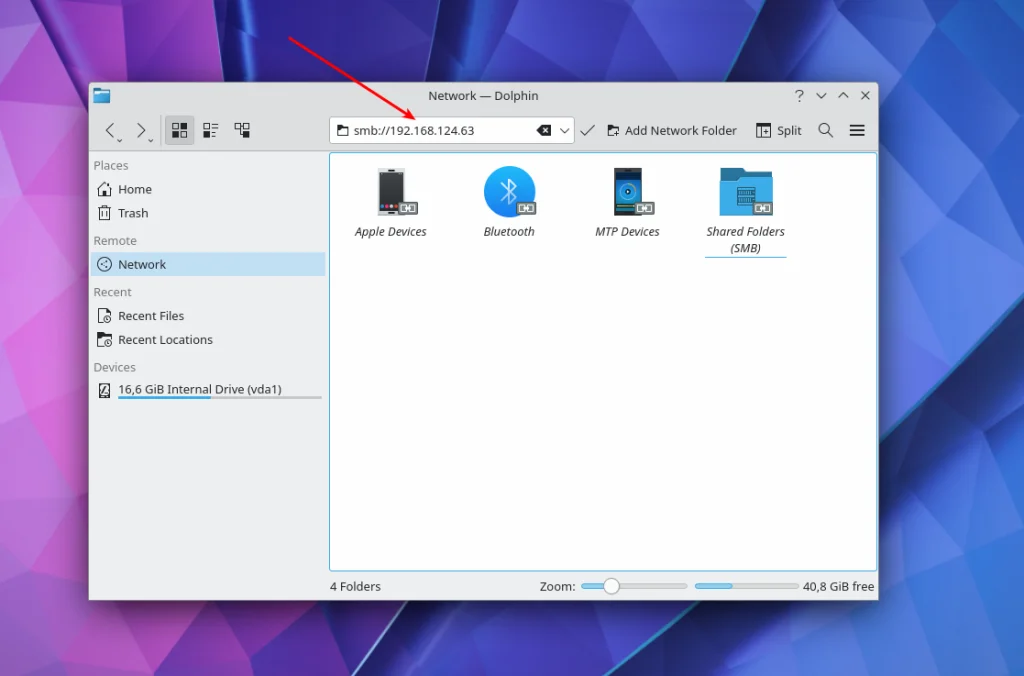1024x676 pixels.
Task: Open Recent Locations from the sidebar
Action: tap(164, 339)
